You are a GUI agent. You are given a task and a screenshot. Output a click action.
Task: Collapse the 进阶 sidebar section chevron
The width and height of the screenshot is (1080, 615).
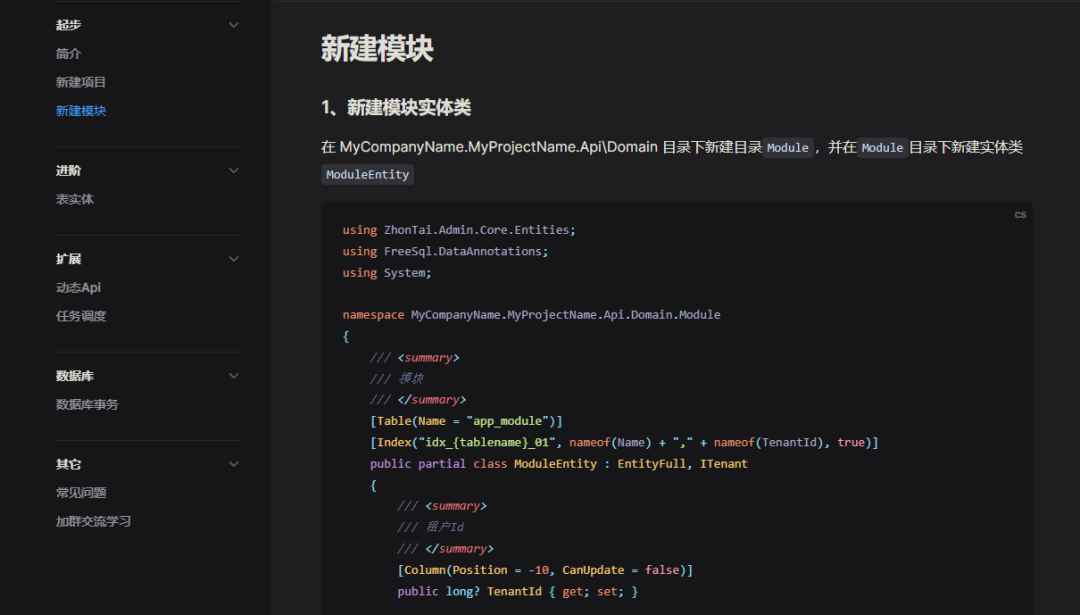click(x=233, y=170)
